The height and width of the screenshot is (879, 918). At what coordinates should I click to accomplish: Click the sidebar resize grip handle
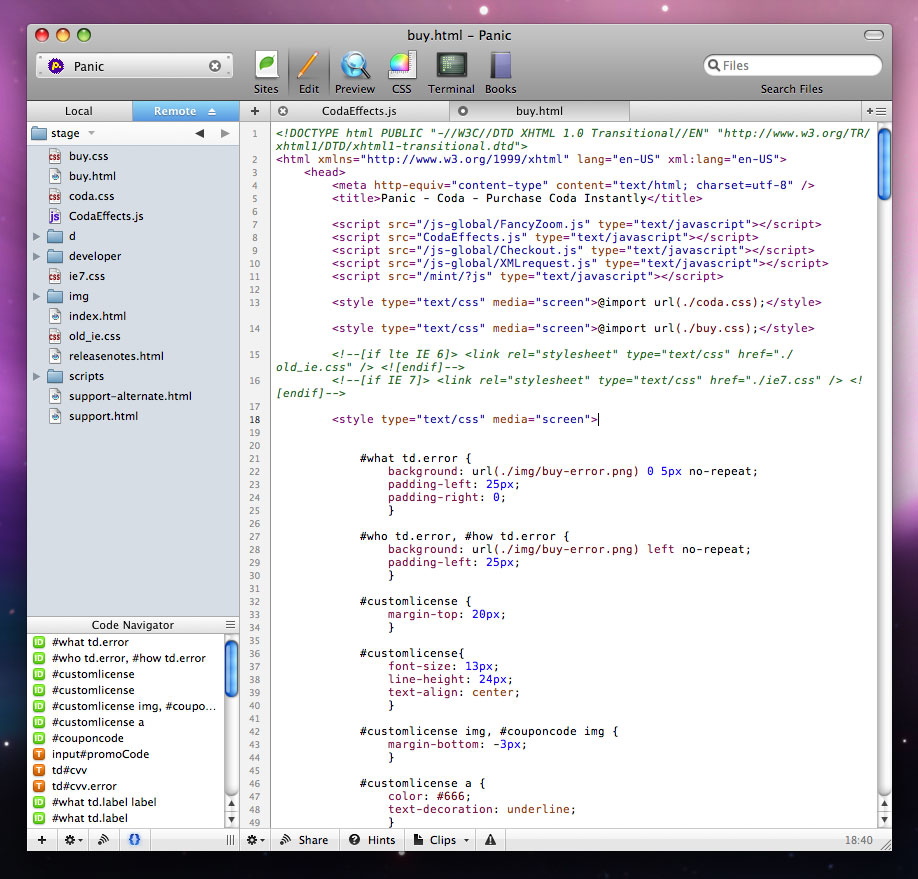tap(230, 840)
